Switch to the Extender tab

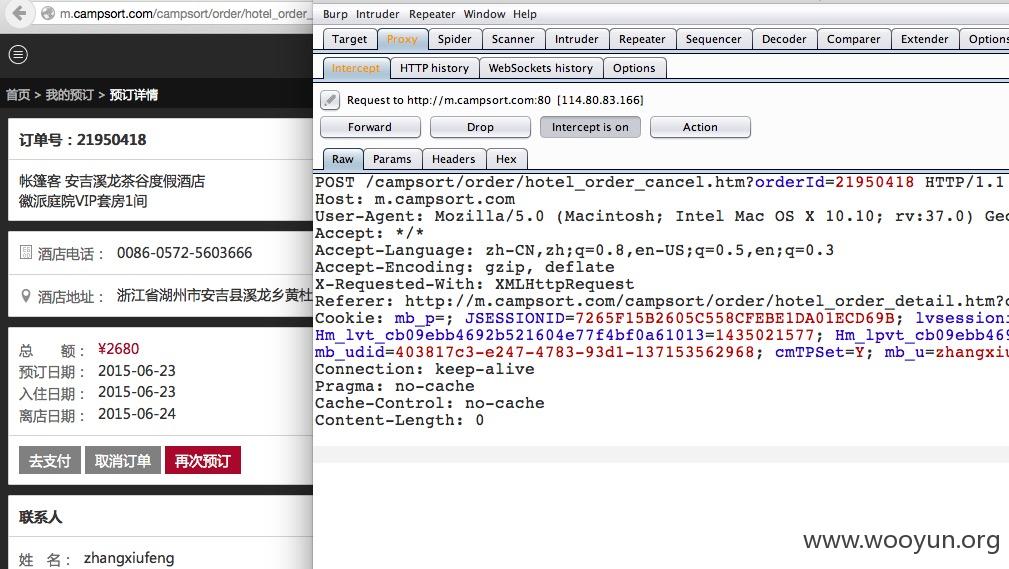pos(924,39)
